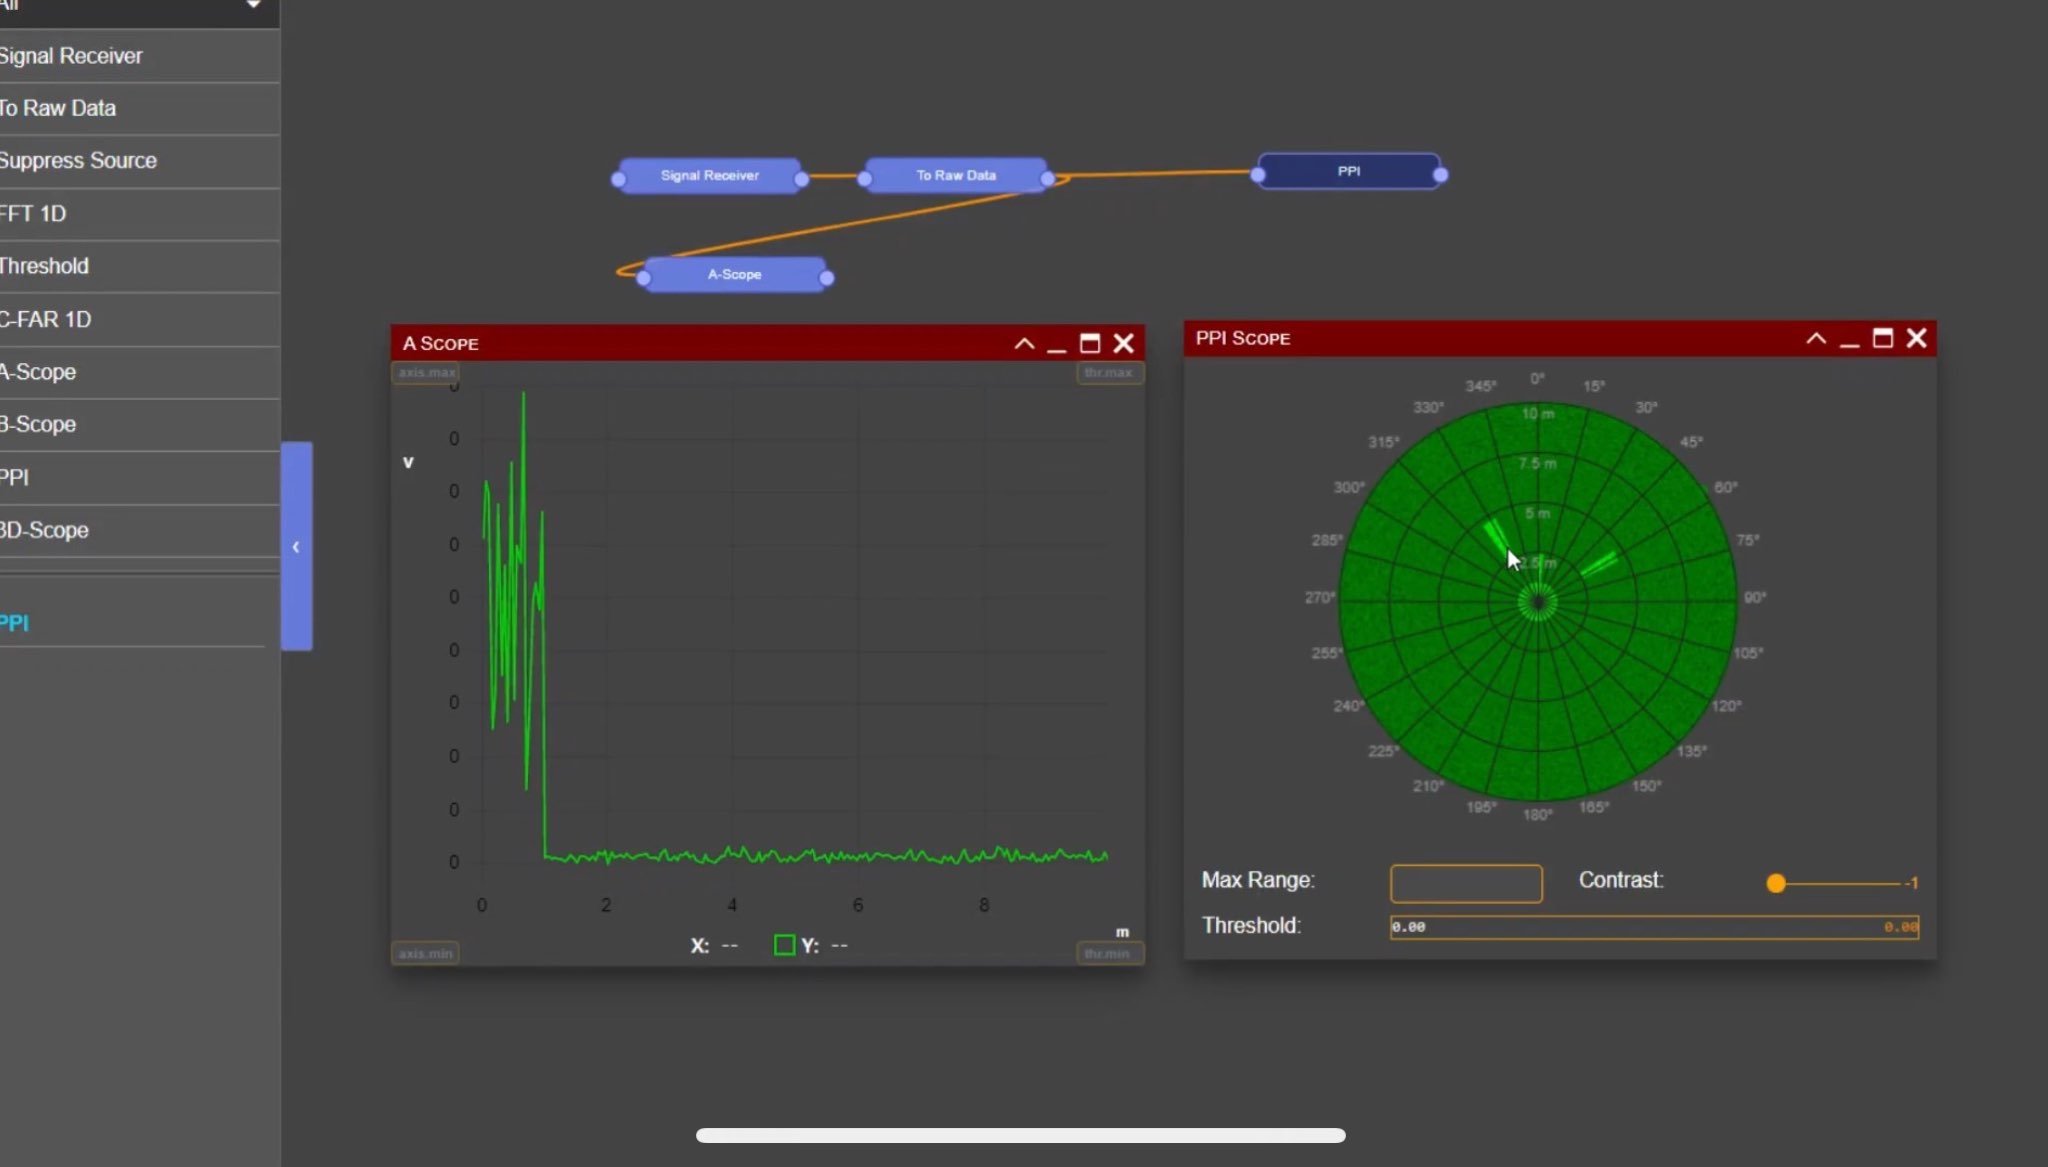Collapse the A Scope window with its chevron

click(x=1022, y=343)
